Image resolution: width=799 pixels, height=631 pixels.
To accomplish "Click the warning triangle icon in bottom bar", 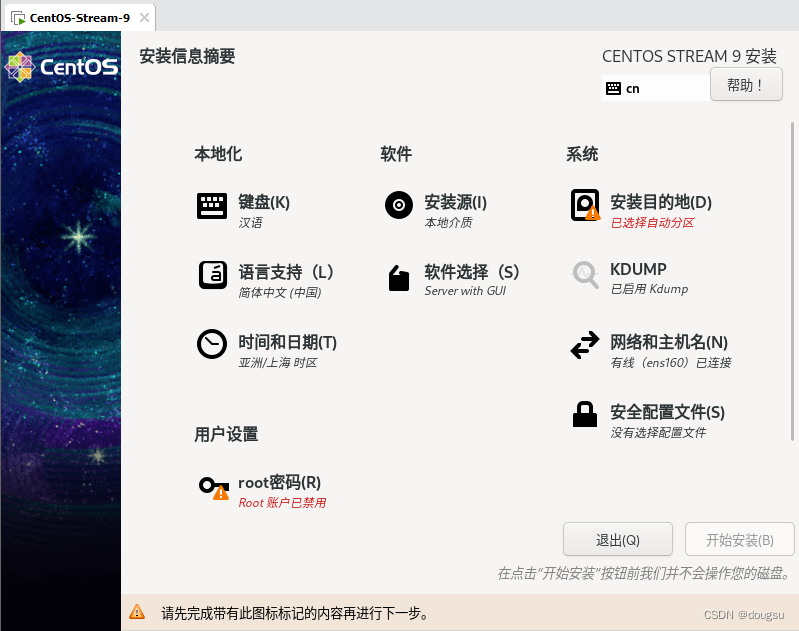I will [137, 612].
